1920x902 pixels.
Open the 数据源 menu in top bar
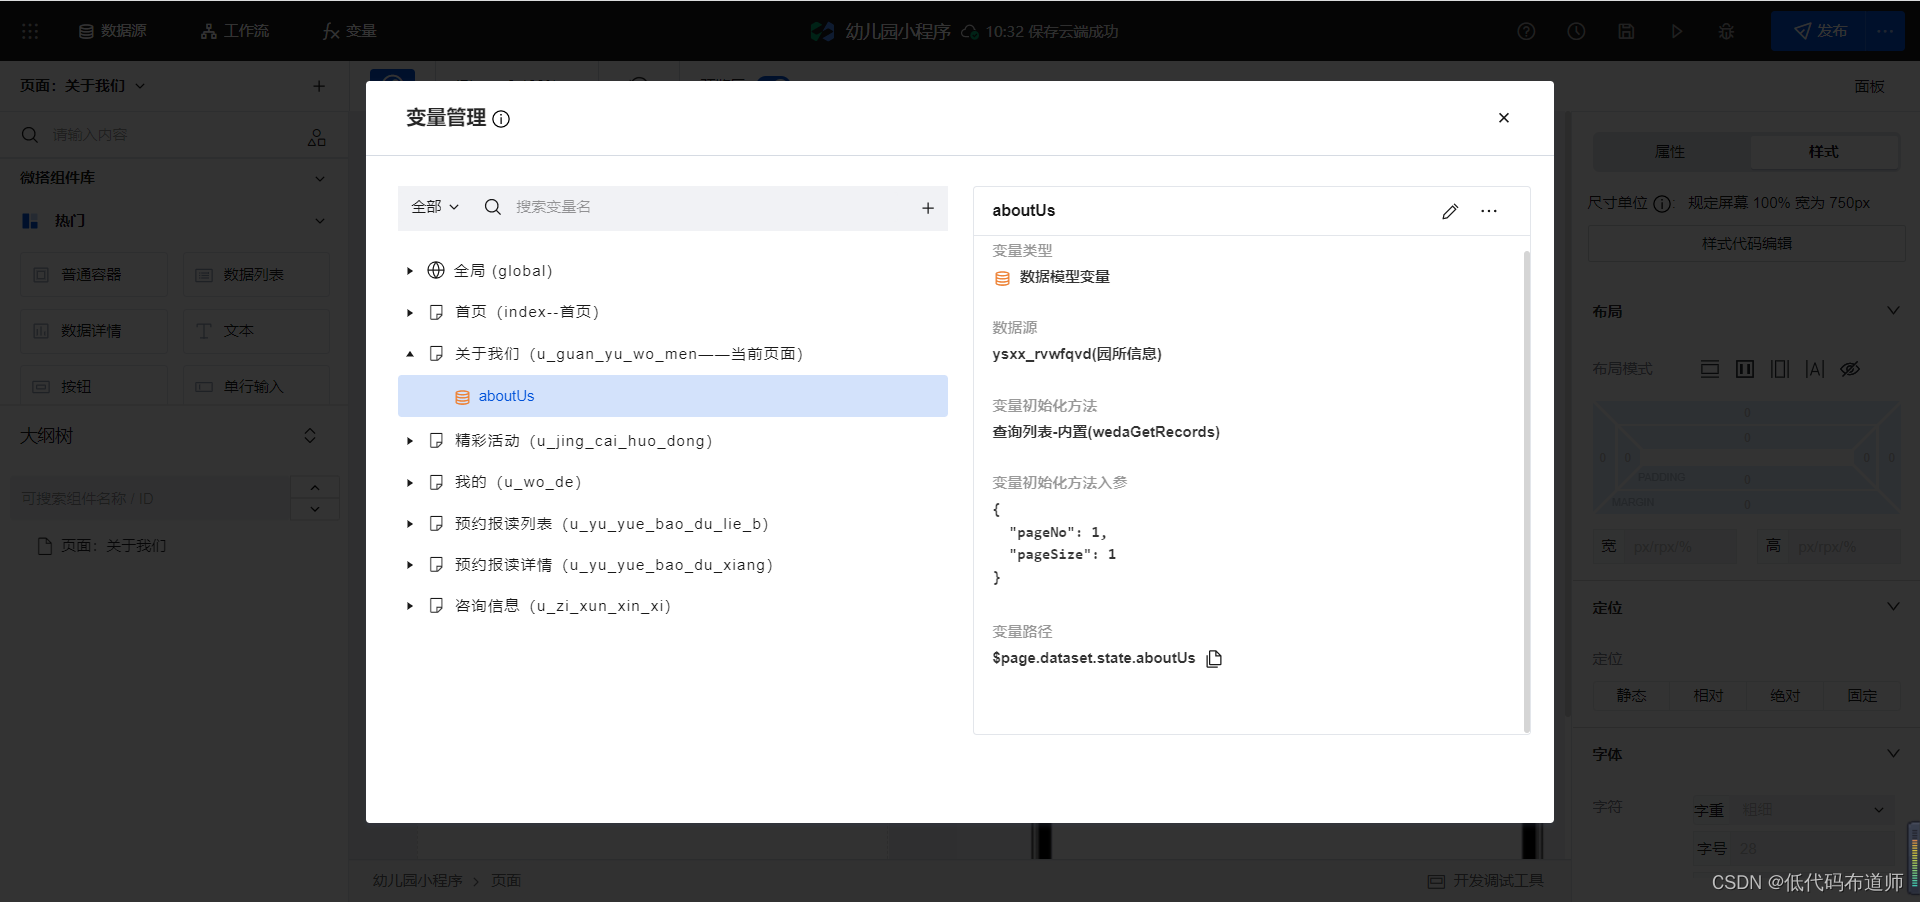tap(113, 31)
